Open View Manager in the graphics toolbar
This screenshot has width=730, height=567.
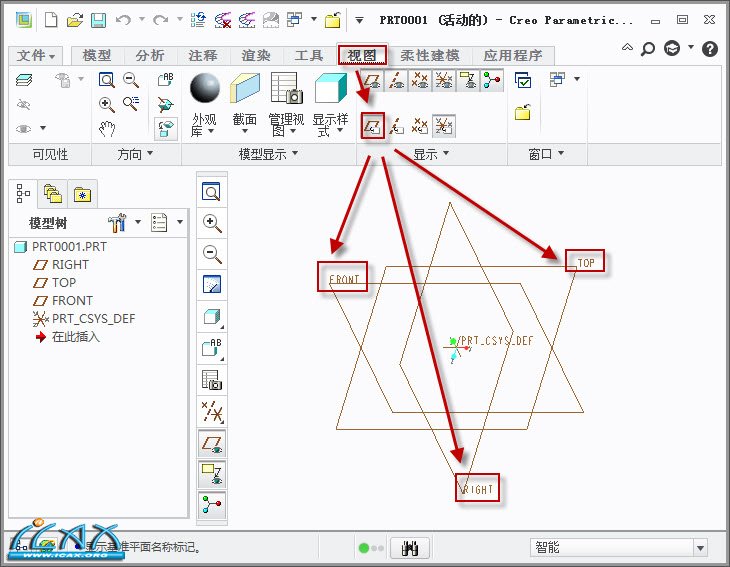point(212,379)
